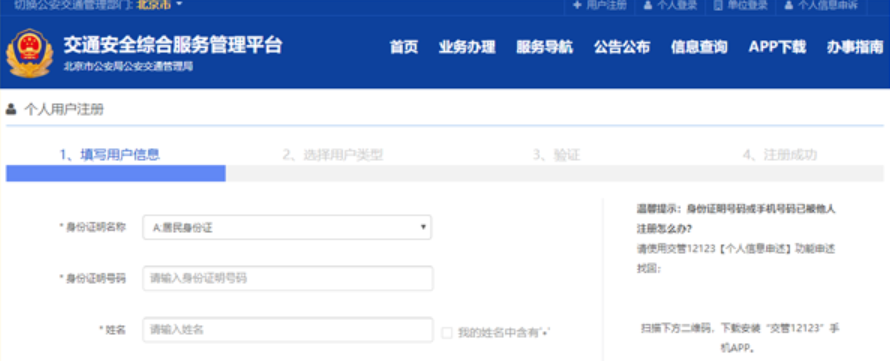890x361 pixels.
Task: Click the 北京市公安局公安交通管理局 subtitle
Action: tap(128, 67)
